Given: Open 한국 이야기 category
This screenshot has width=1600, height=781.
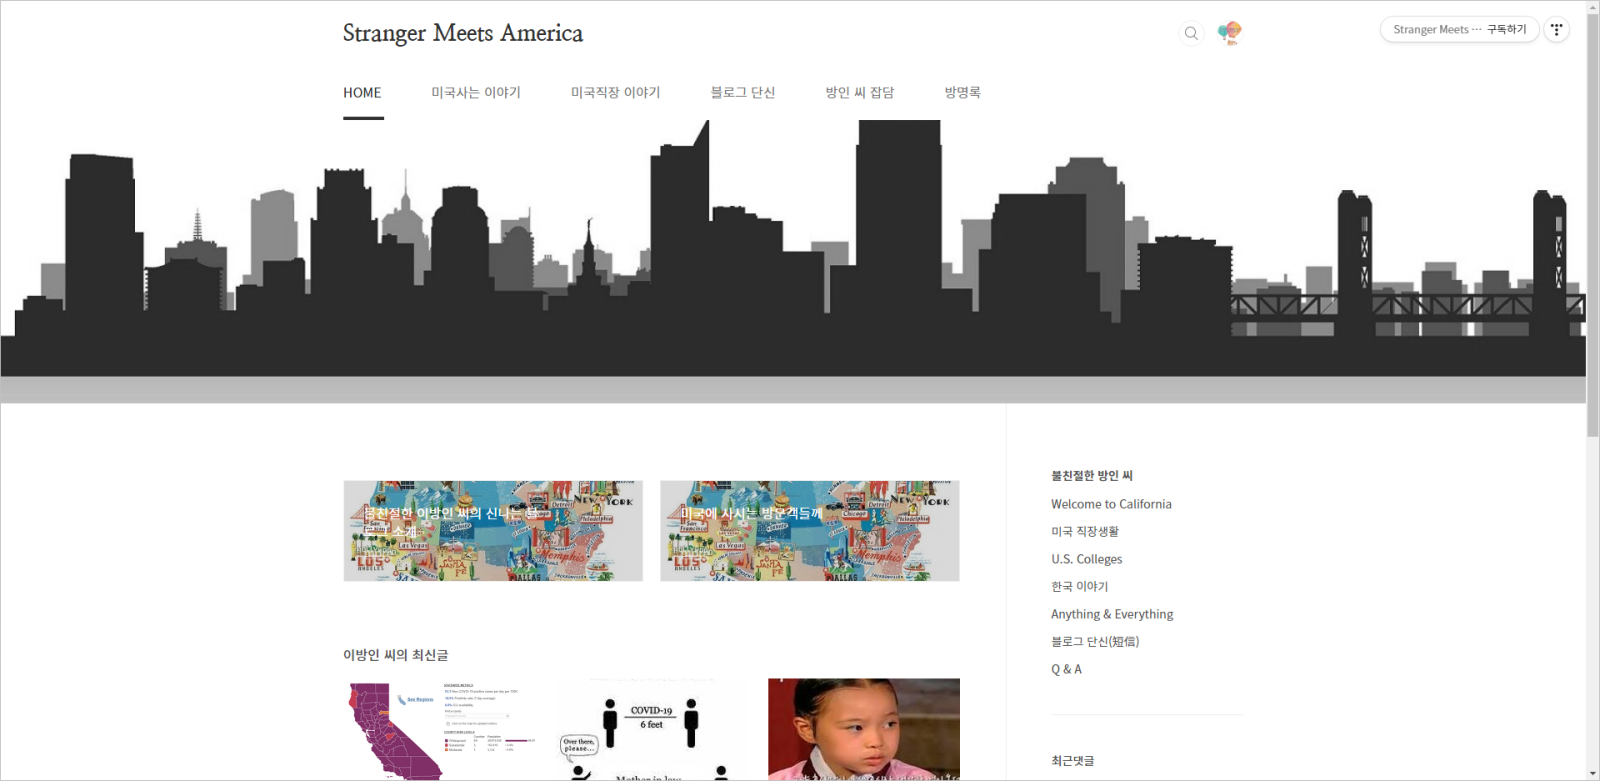Looking at the screenshot, I should [1080, 587].
